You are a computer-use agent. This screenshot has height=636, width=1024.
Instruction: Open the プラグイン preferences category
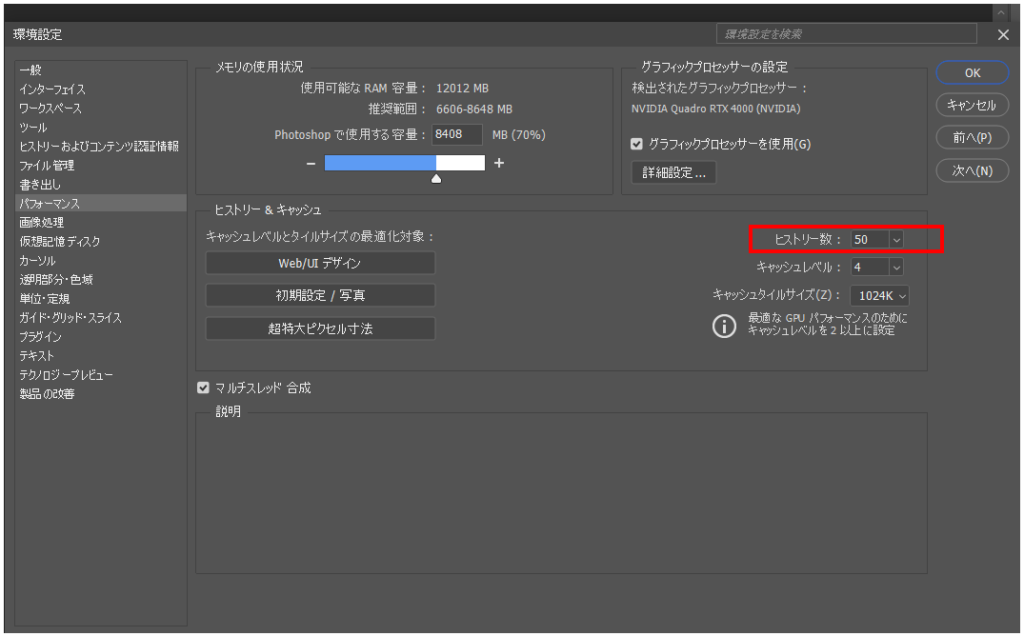[40, 336]
